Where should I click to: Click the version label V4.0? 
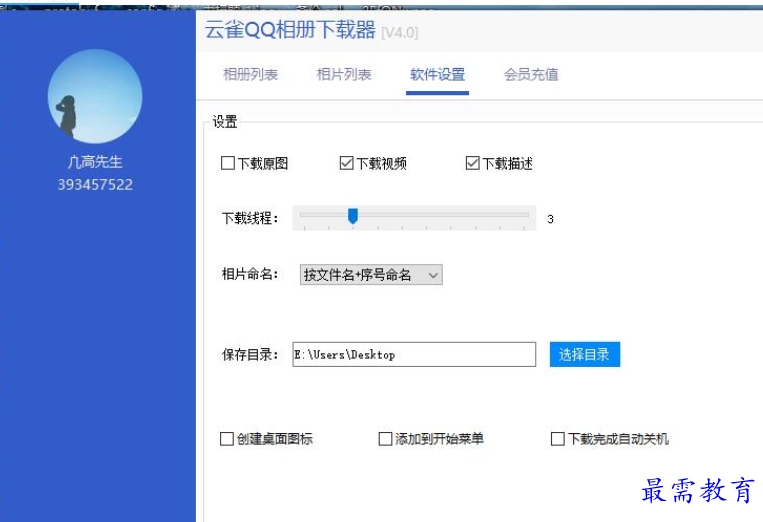point(400,33)
